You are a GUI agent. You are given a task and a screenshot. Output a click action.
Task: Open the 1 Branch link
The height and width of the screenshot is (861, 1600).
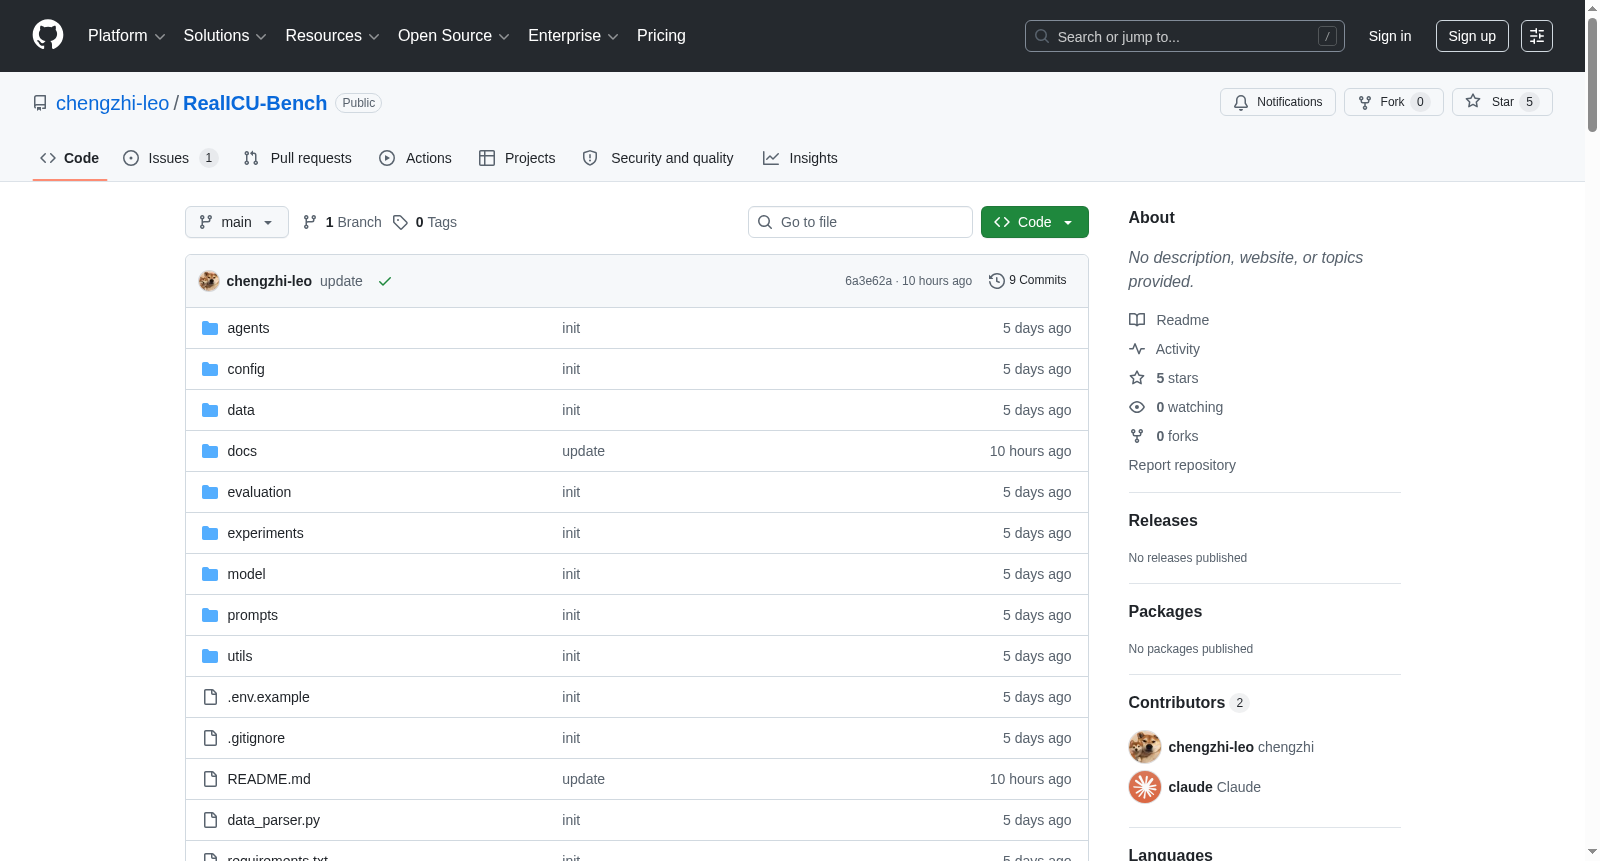coord(342,222)
